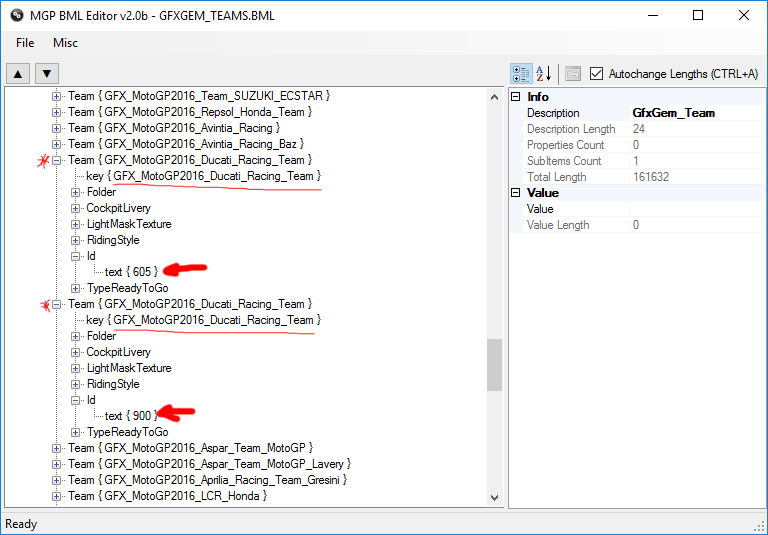Viewport: 768px width, 535px height.
Task: Select the text { 900 } tree row
Action: pos(132,416)
